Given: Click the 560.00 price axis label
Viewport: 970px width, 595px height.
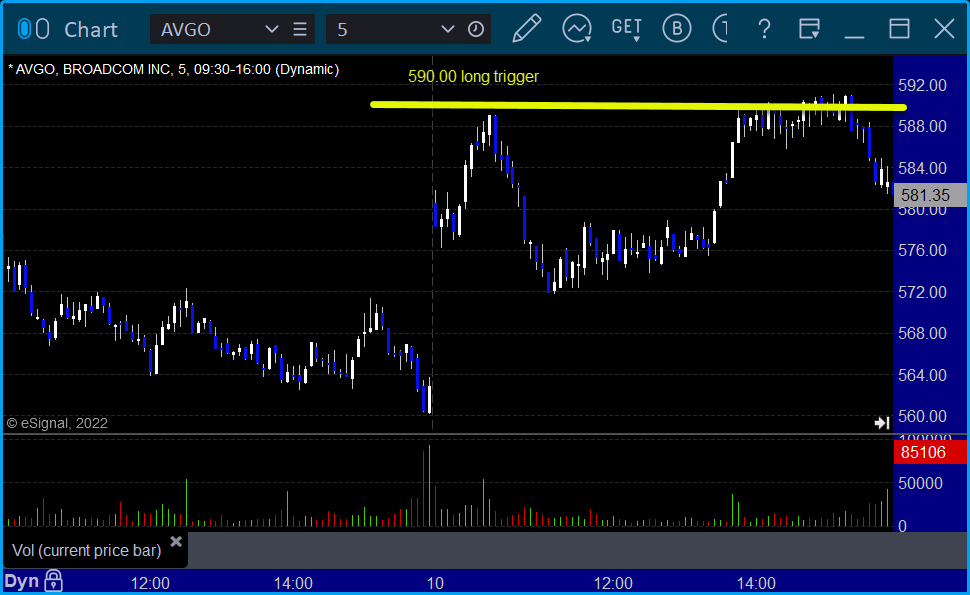Looking at the screenshot, I should pyautogui.click(x=922, y=416).
